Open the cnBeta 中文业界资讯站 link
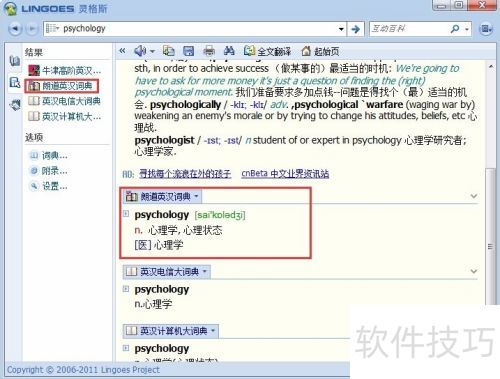 pos(285,174)
